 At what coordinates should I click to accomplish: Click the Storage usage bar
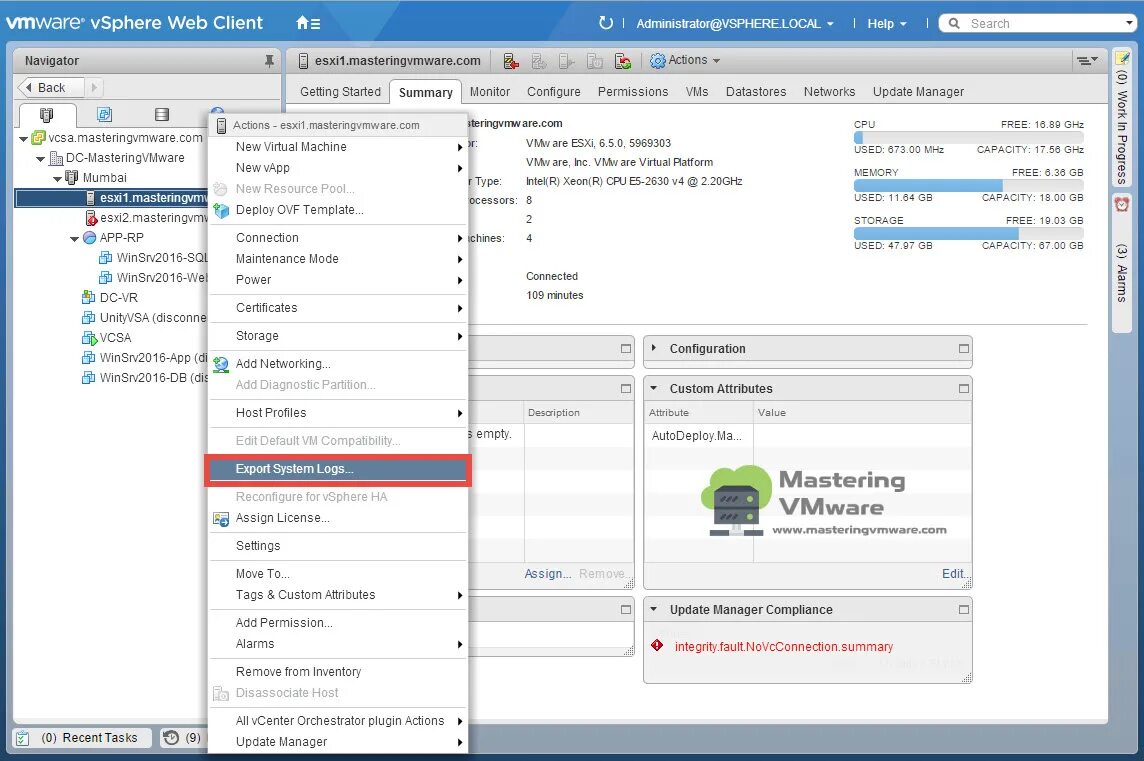968,233
